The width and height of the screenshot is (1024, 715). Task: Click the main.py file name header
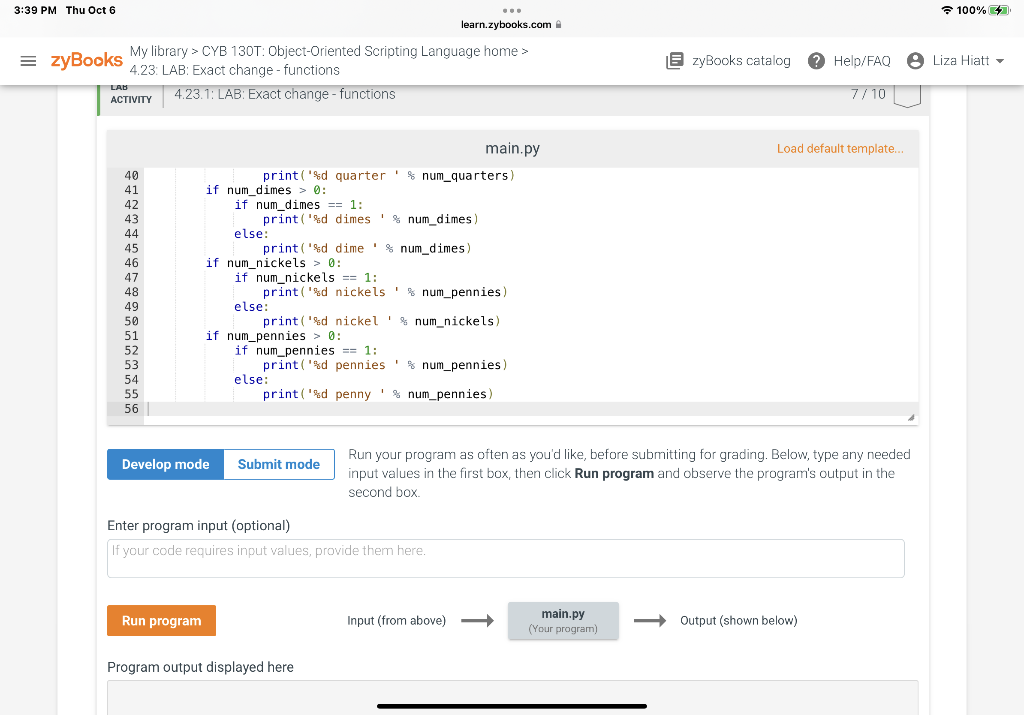tap(513, 148)
